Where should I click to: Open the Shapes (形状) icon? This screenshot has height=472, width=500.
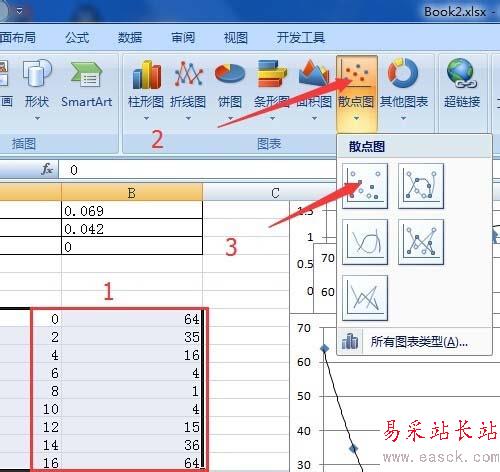[37, 73]
